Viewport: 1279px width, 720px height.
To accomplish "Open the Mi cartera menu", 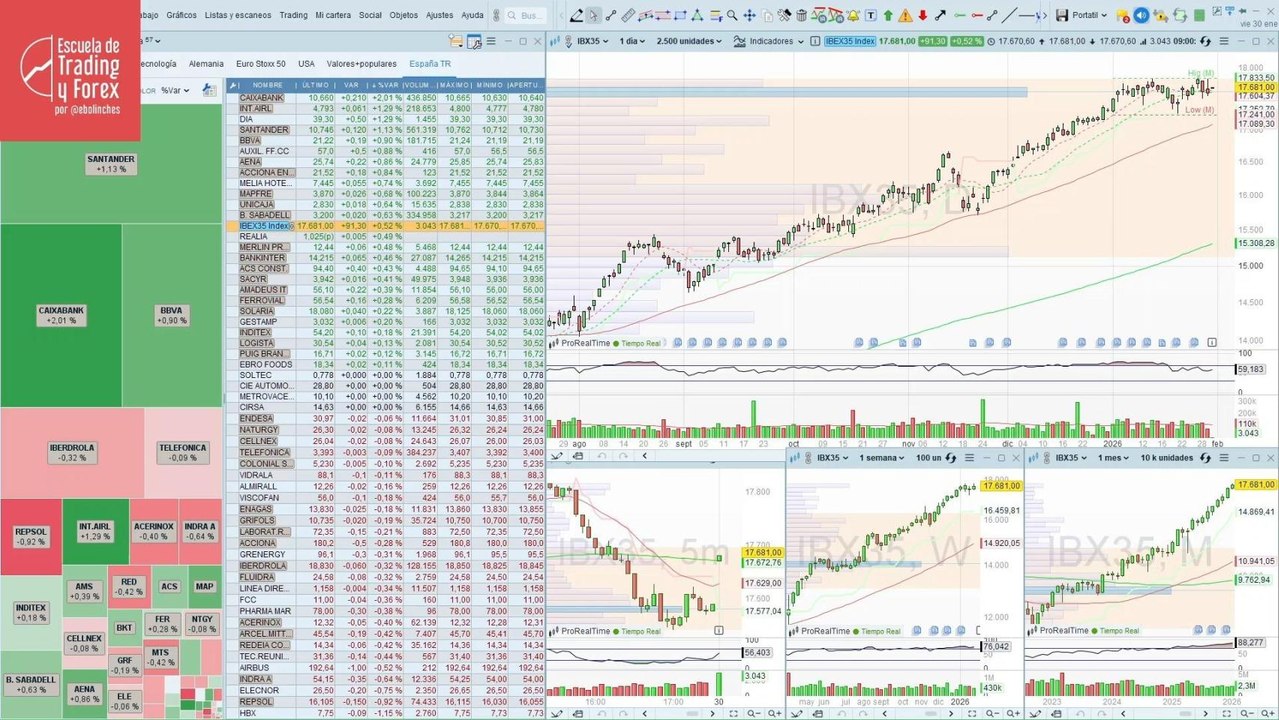I will pyautogui.click(x=333, y=16).
